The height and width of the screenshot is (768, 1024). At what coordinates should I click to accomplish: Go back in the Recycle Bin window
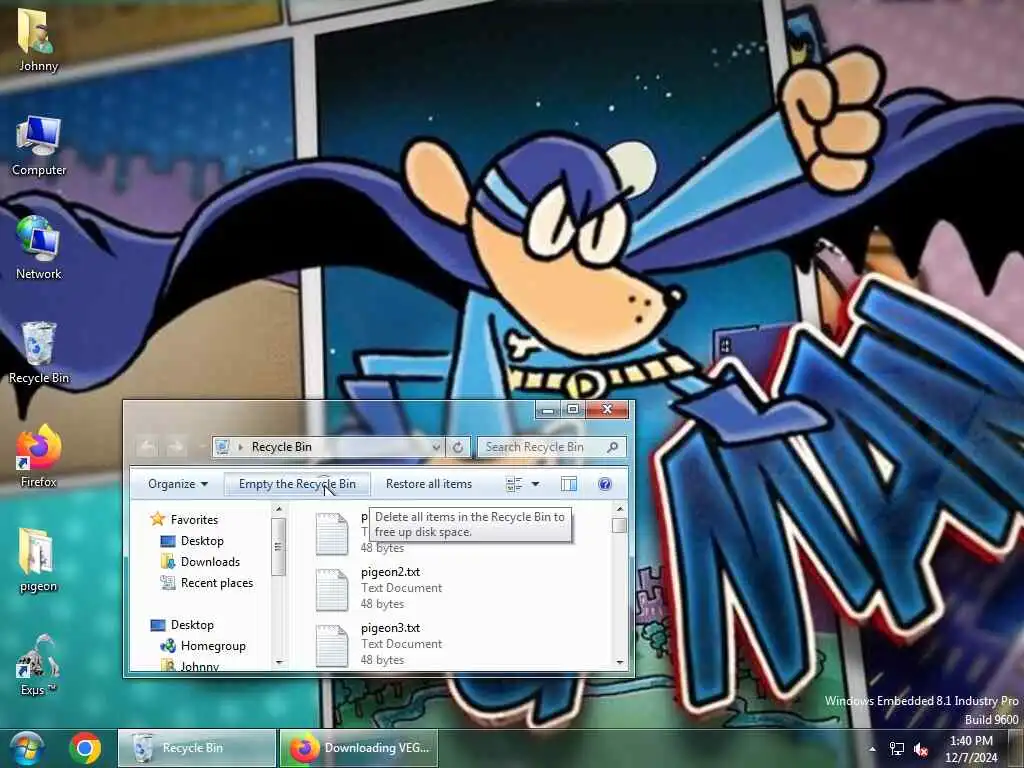148,447
